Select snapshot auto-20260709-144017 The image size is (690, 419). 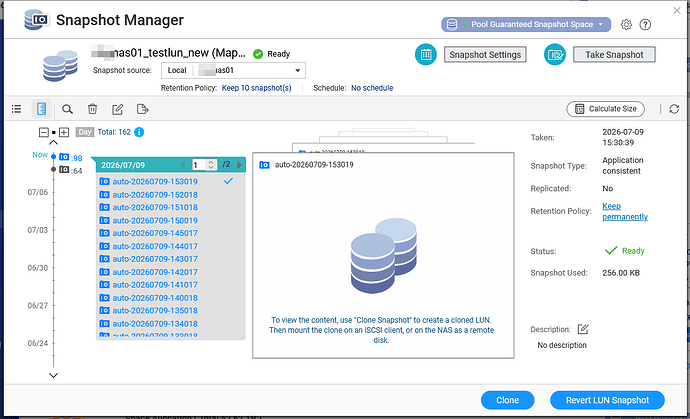coord(155,246)
